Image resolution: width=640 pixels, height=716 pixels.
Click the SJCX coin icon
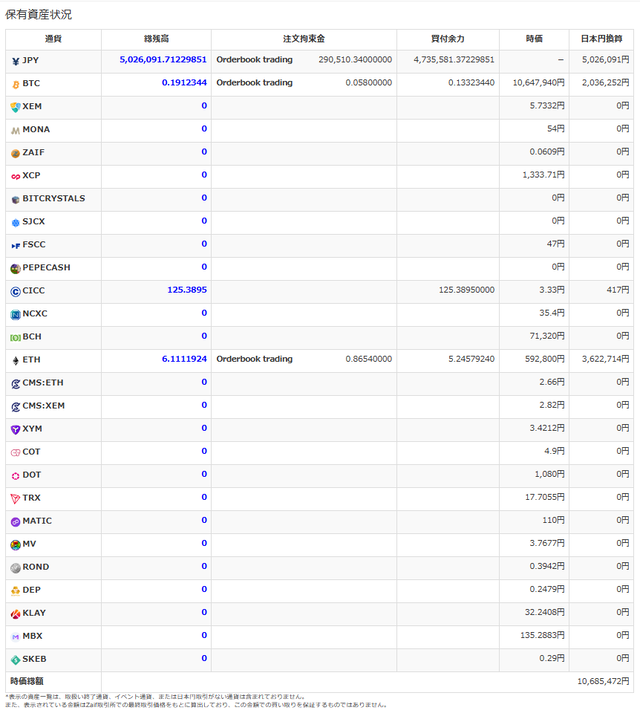coord(16,222)
